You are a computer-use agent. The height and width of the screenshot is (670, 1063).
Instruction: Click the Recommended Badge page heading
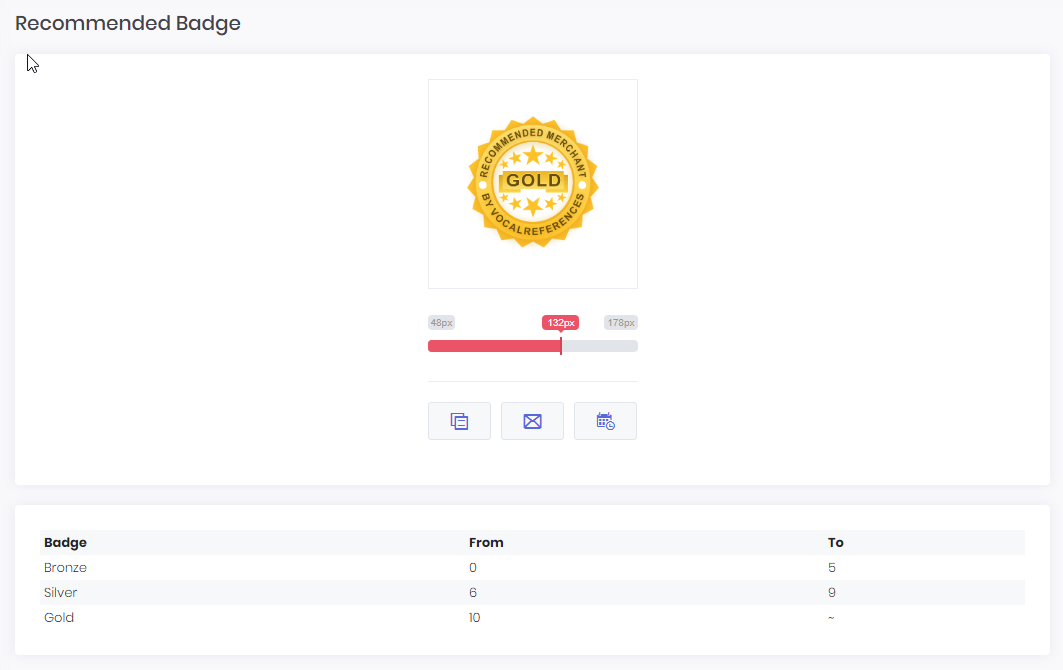click(x=128, y=24)
